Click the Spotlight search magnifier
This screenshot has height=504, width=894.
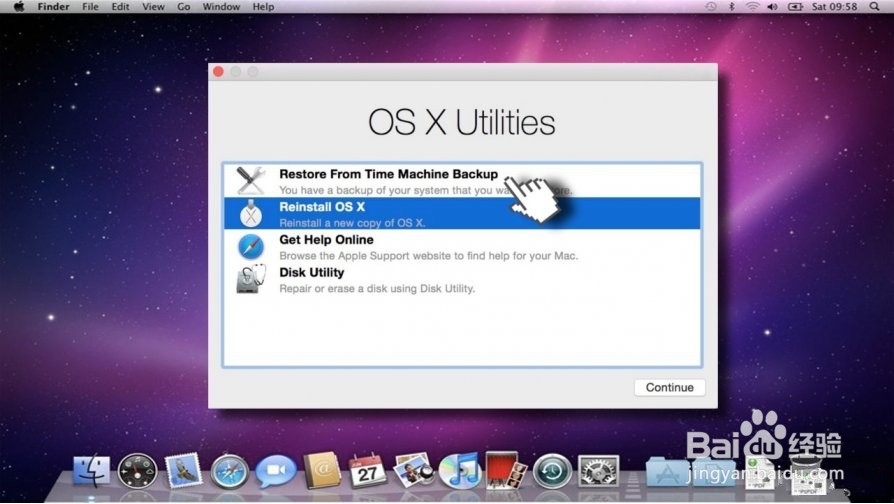pyautogui.click(x=874, y=7)
